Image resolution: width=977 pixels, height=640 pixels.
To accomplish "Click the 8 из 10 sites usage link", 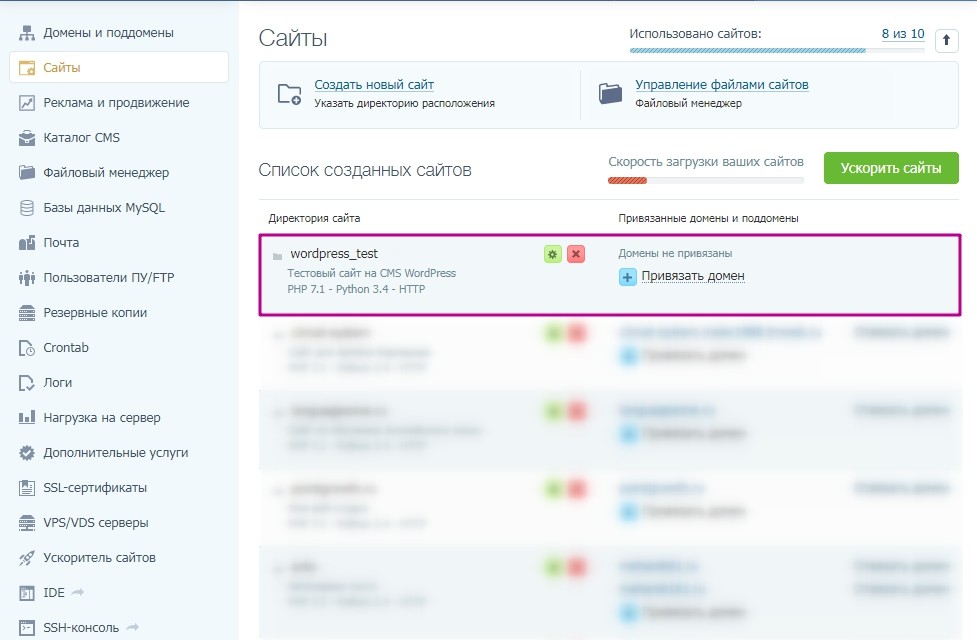I will tap(903, 34).
